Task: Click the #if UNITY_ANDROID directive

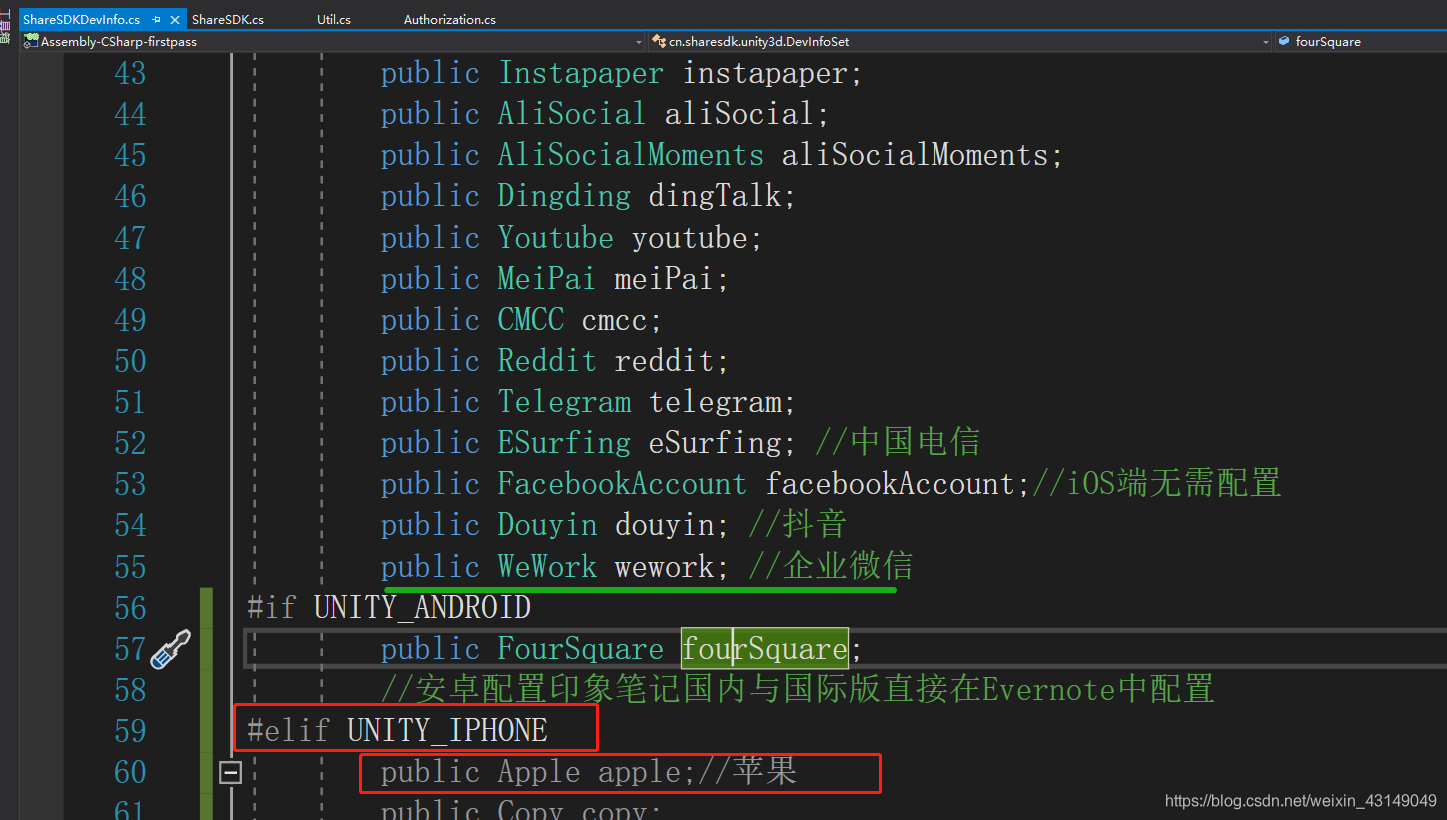Action: click(389, 608)
